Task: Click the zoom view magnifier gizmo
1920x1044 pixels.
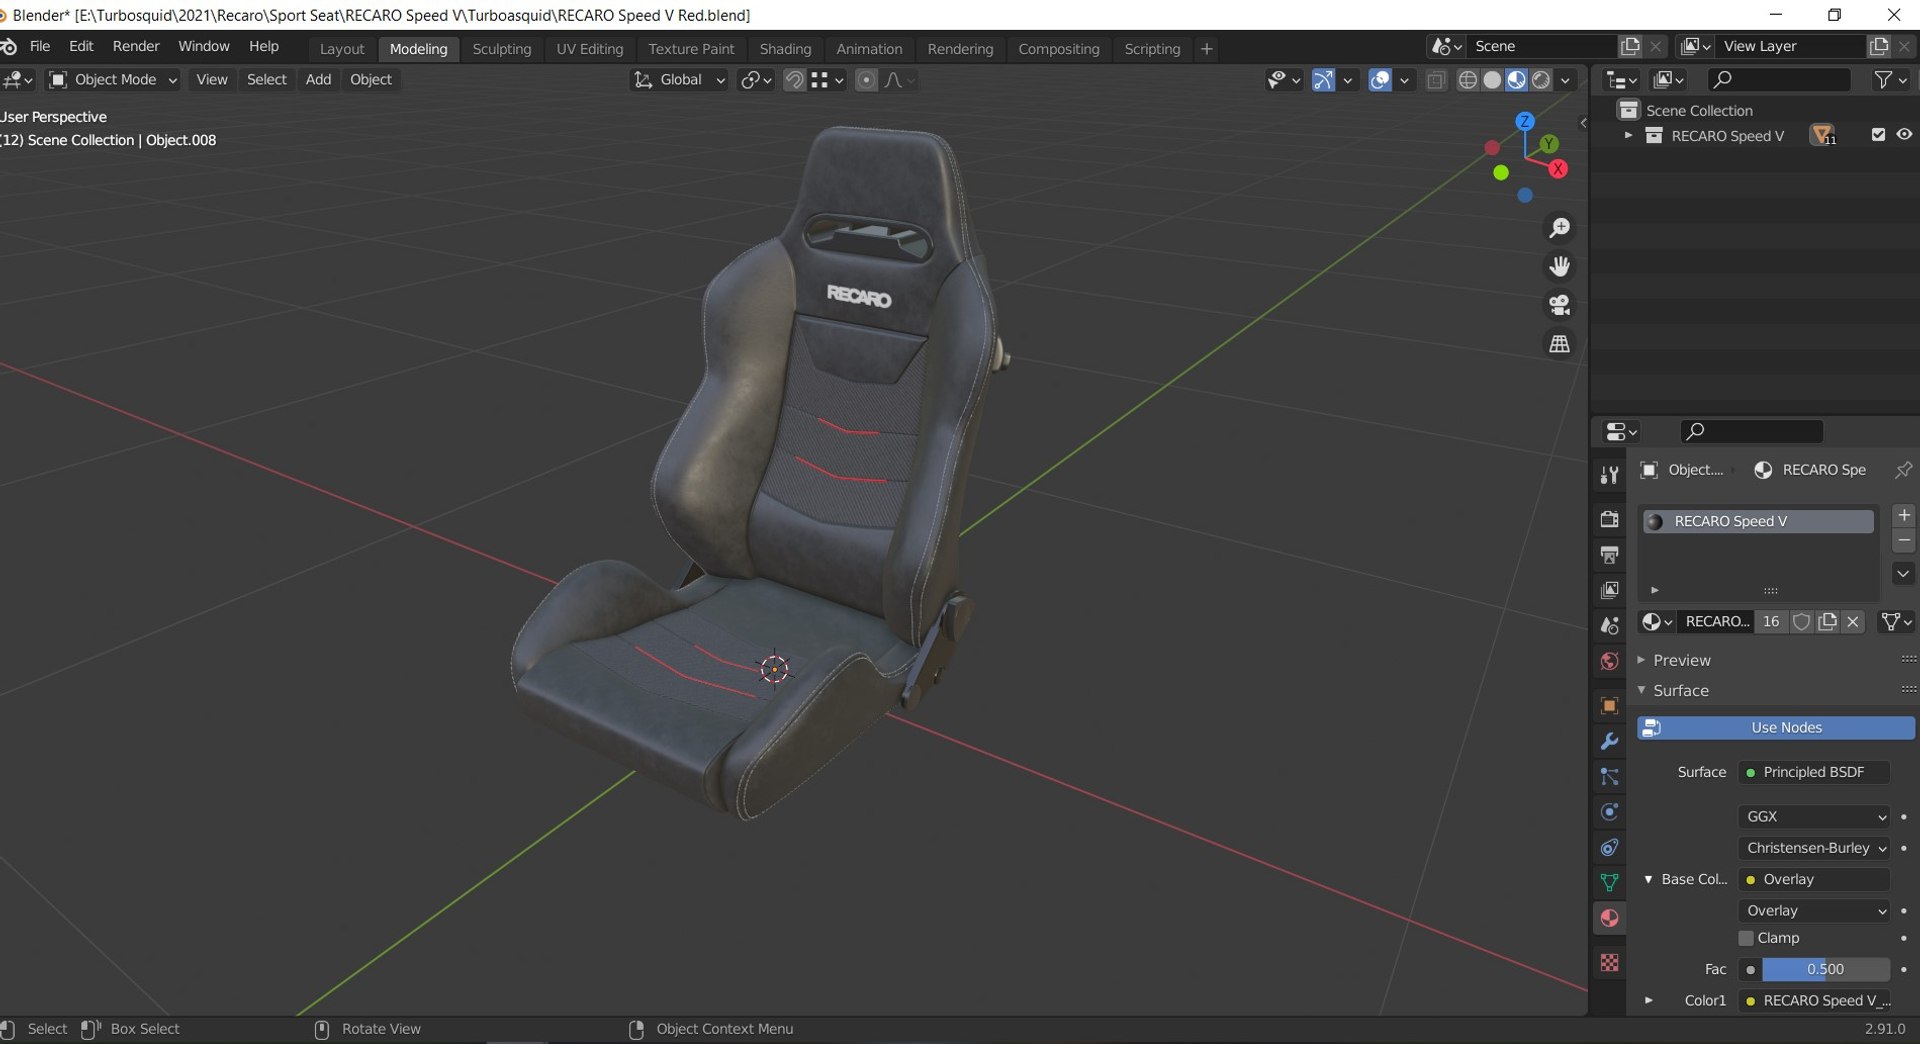Action: (x=1559, y=228)
